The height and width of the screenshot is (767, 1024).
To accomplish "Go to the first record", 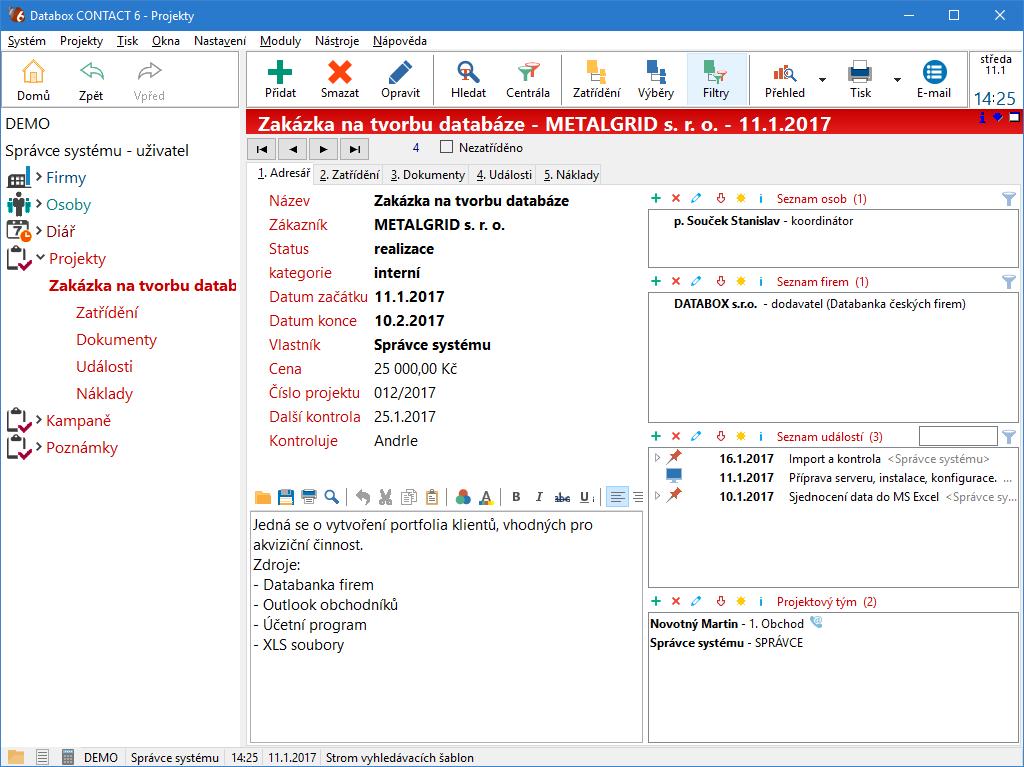I will tap(262, 149).
